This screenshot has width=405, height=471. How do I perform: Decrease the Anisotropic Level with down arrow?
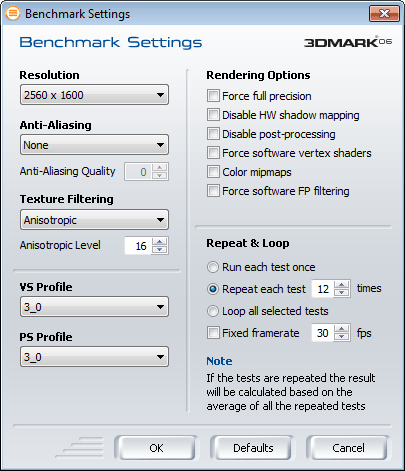[160, 250]
